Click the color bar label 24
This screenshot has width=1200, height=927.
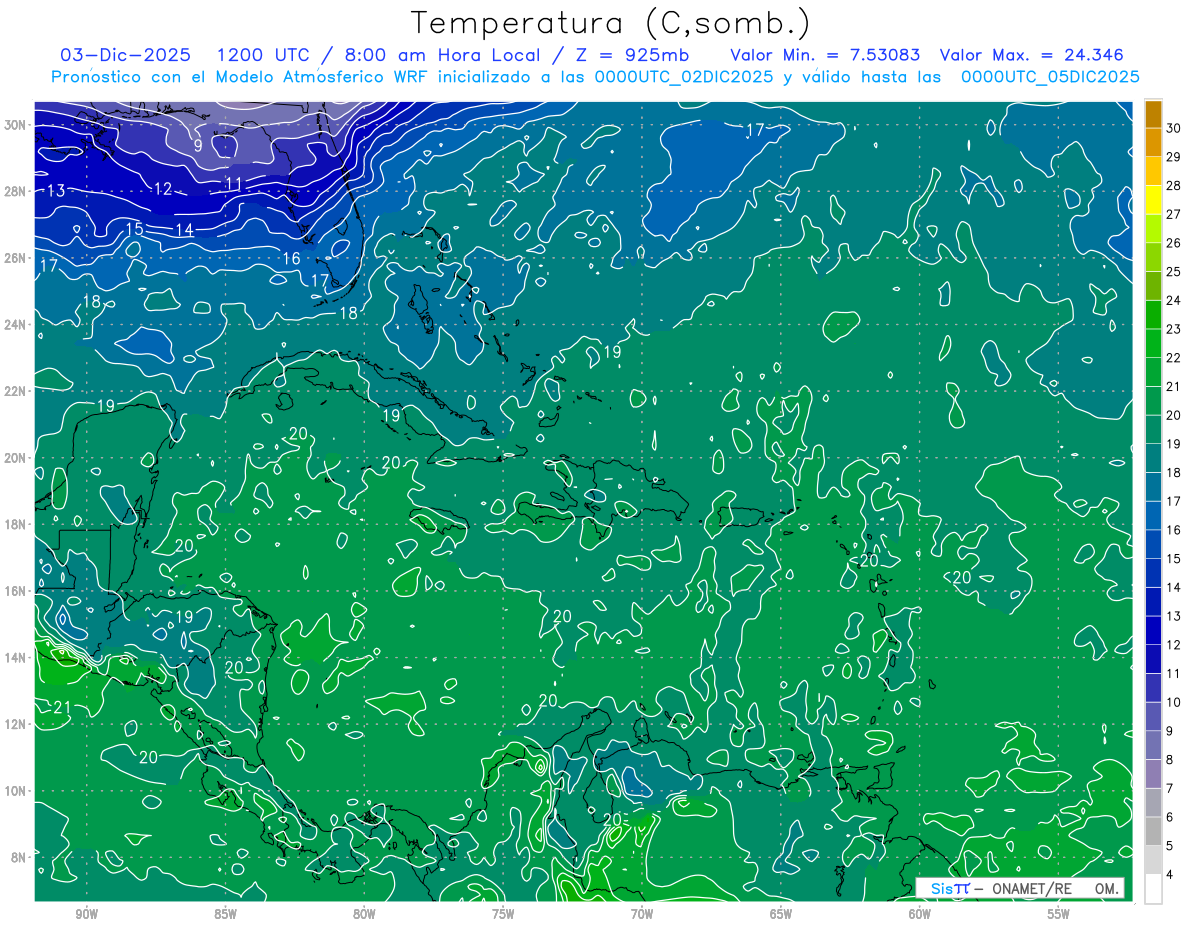tap(1174, 300)
